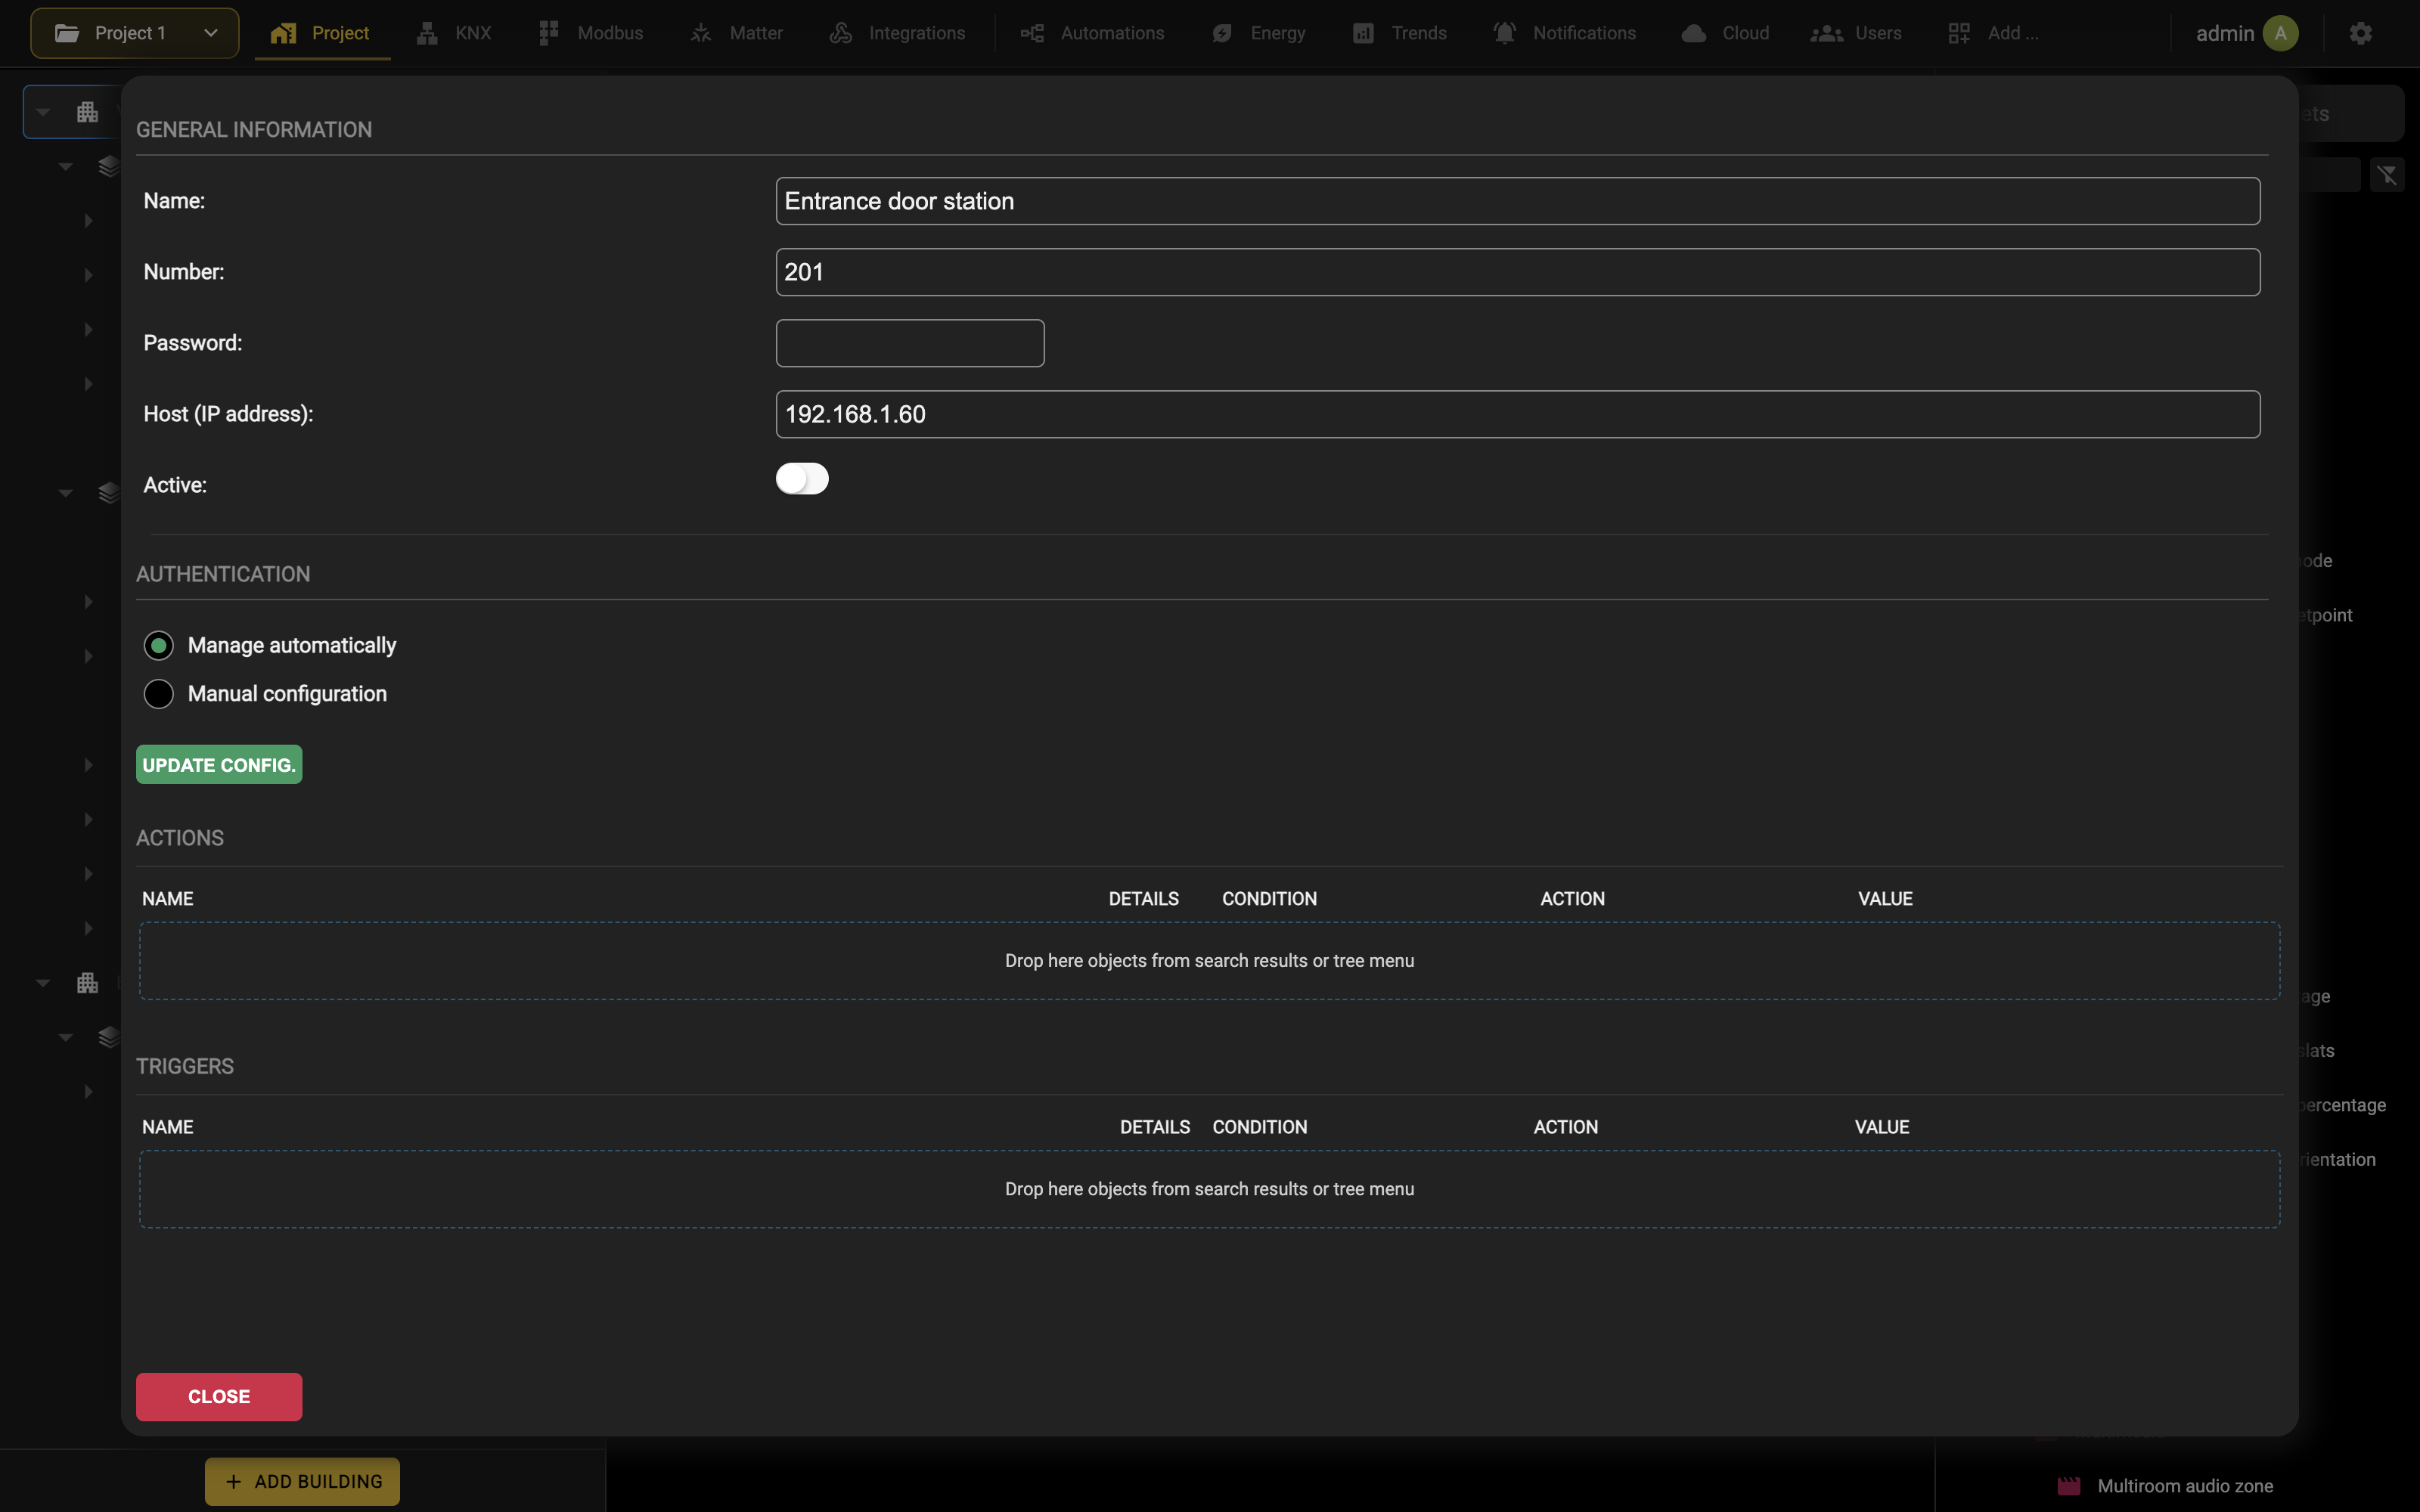This screenshot has width=2420, height=1512.
Task: Switch to the Modbus tab
Action: (590, 33)
